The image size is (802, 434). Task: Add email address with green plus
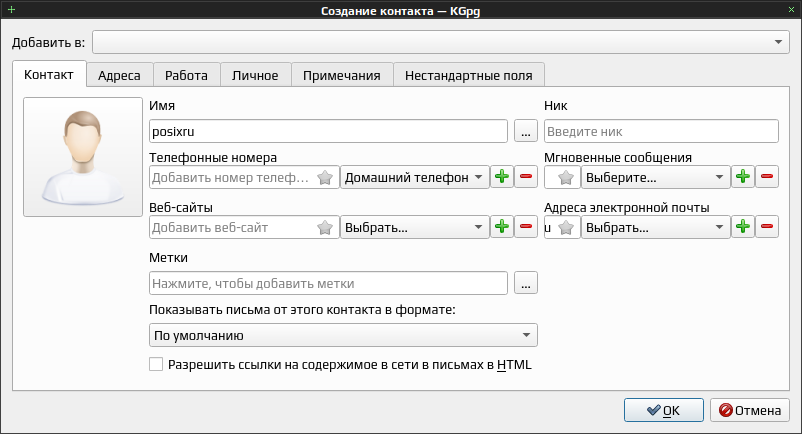(x=743, y=227)
